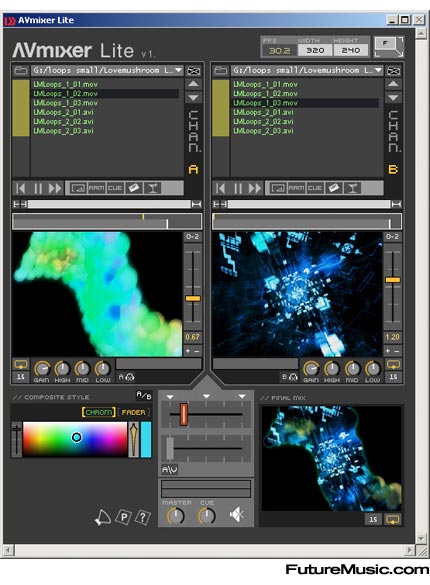This screenshot has height=585, width=430.
Task: Click the channel A 0-2 speed range button
Action: pos(193,237)
